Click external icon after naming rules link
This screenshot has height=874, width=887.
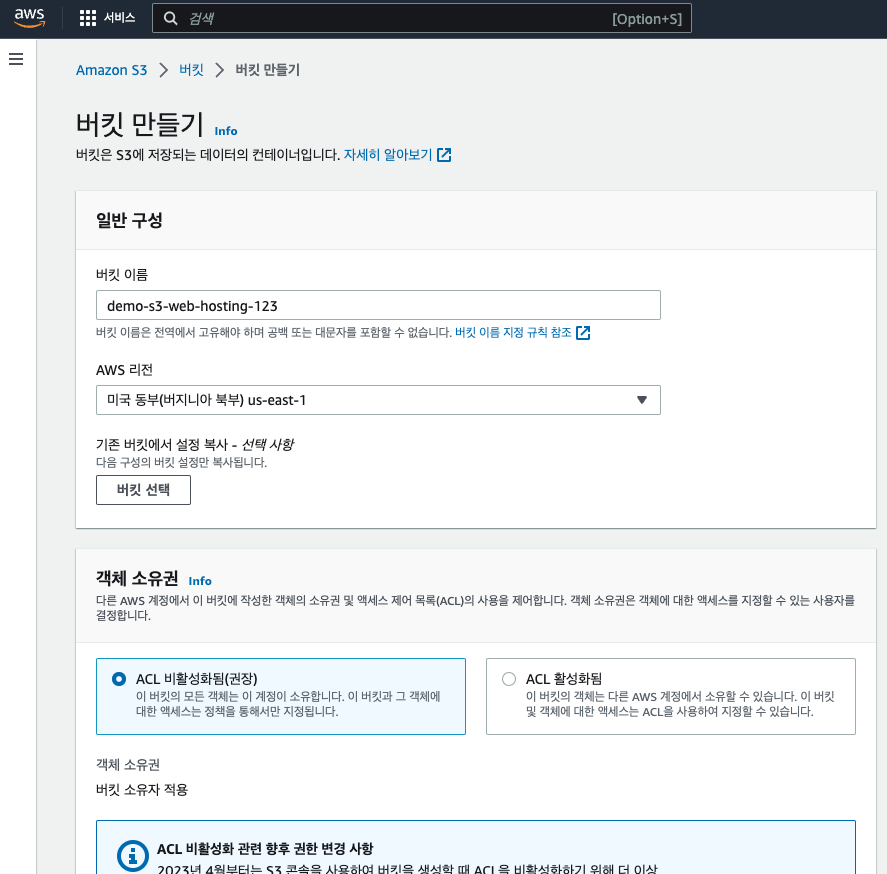coord(583,333)
